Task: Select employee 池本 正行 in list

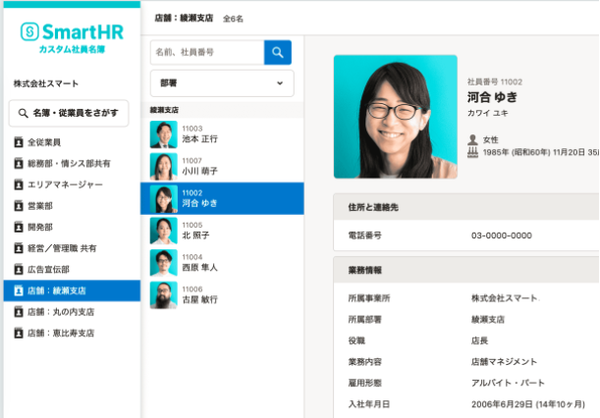Action: (x=222, y=134)
